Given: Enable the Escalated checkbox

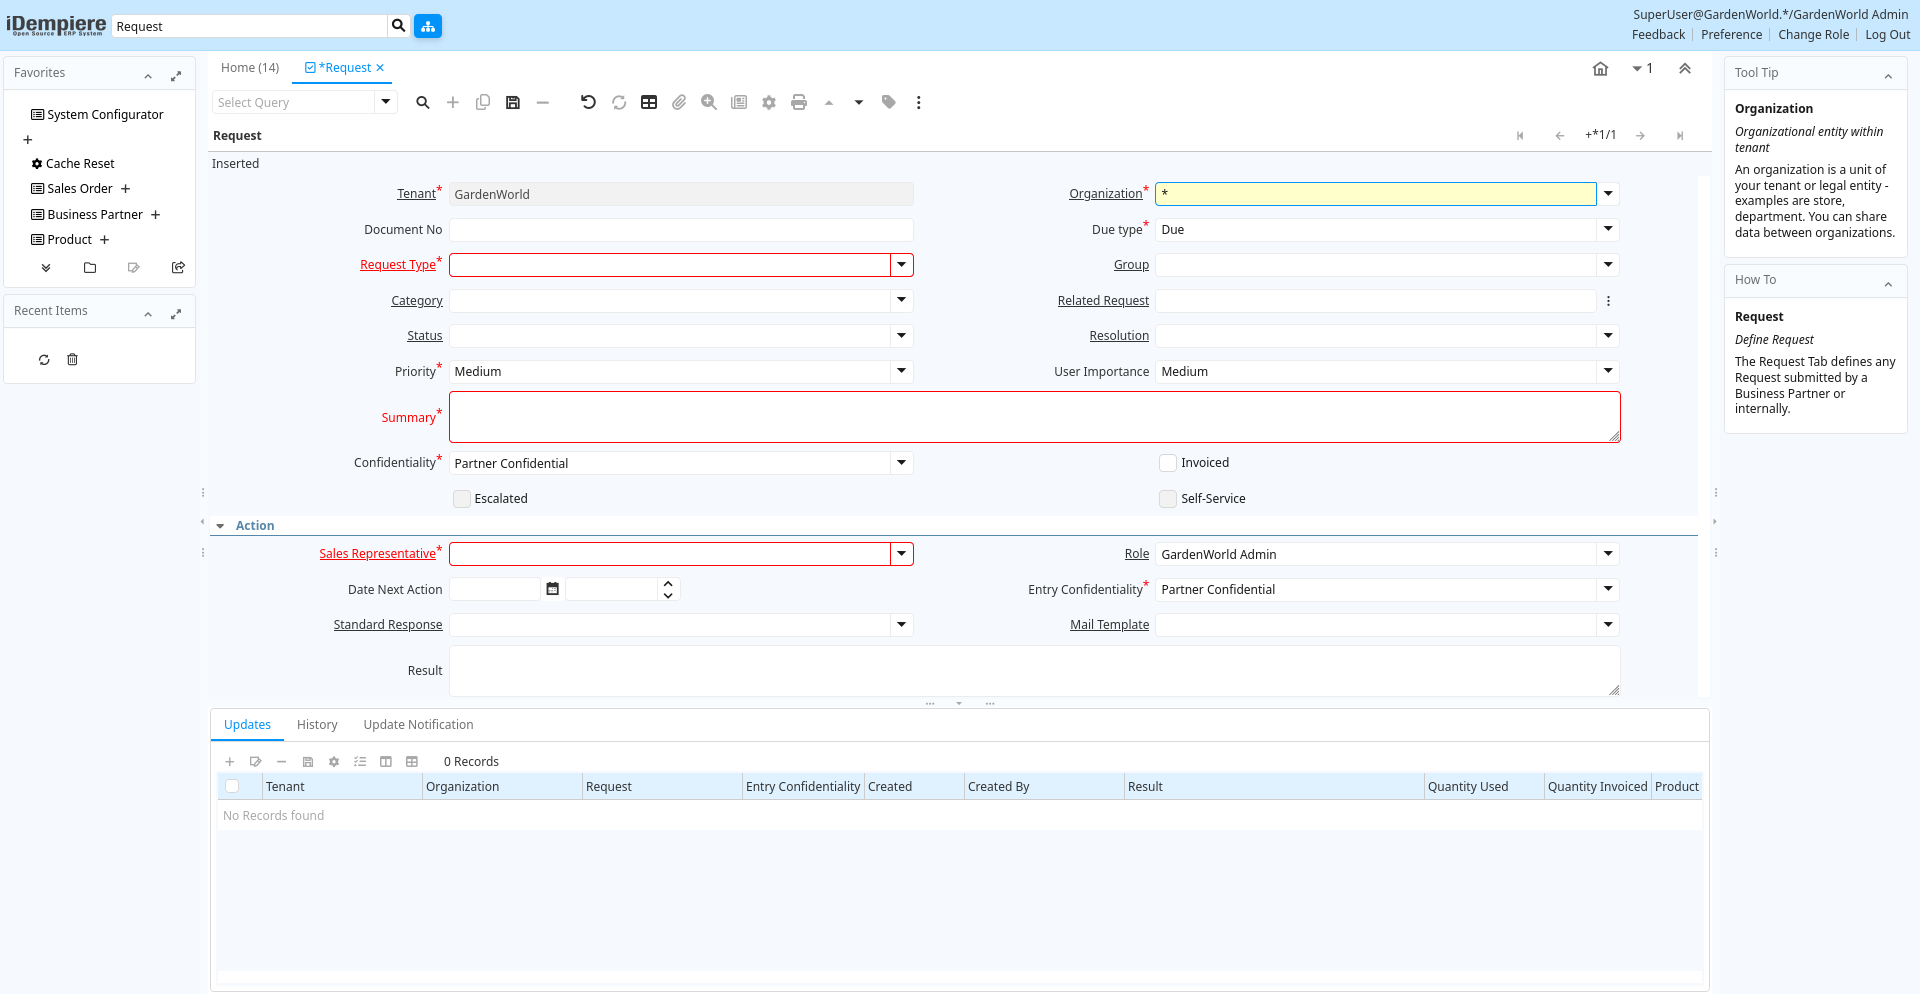Looking at the screenshot, I should (x=462, y=499).
